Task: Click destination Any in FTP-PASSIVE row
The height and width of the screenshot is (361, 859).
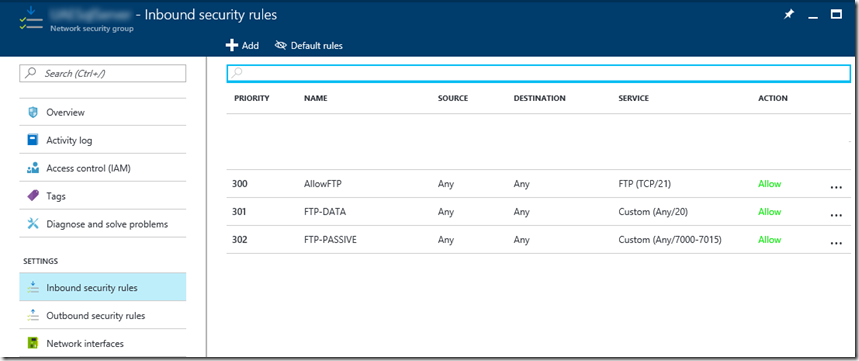Action: [522, 240]
